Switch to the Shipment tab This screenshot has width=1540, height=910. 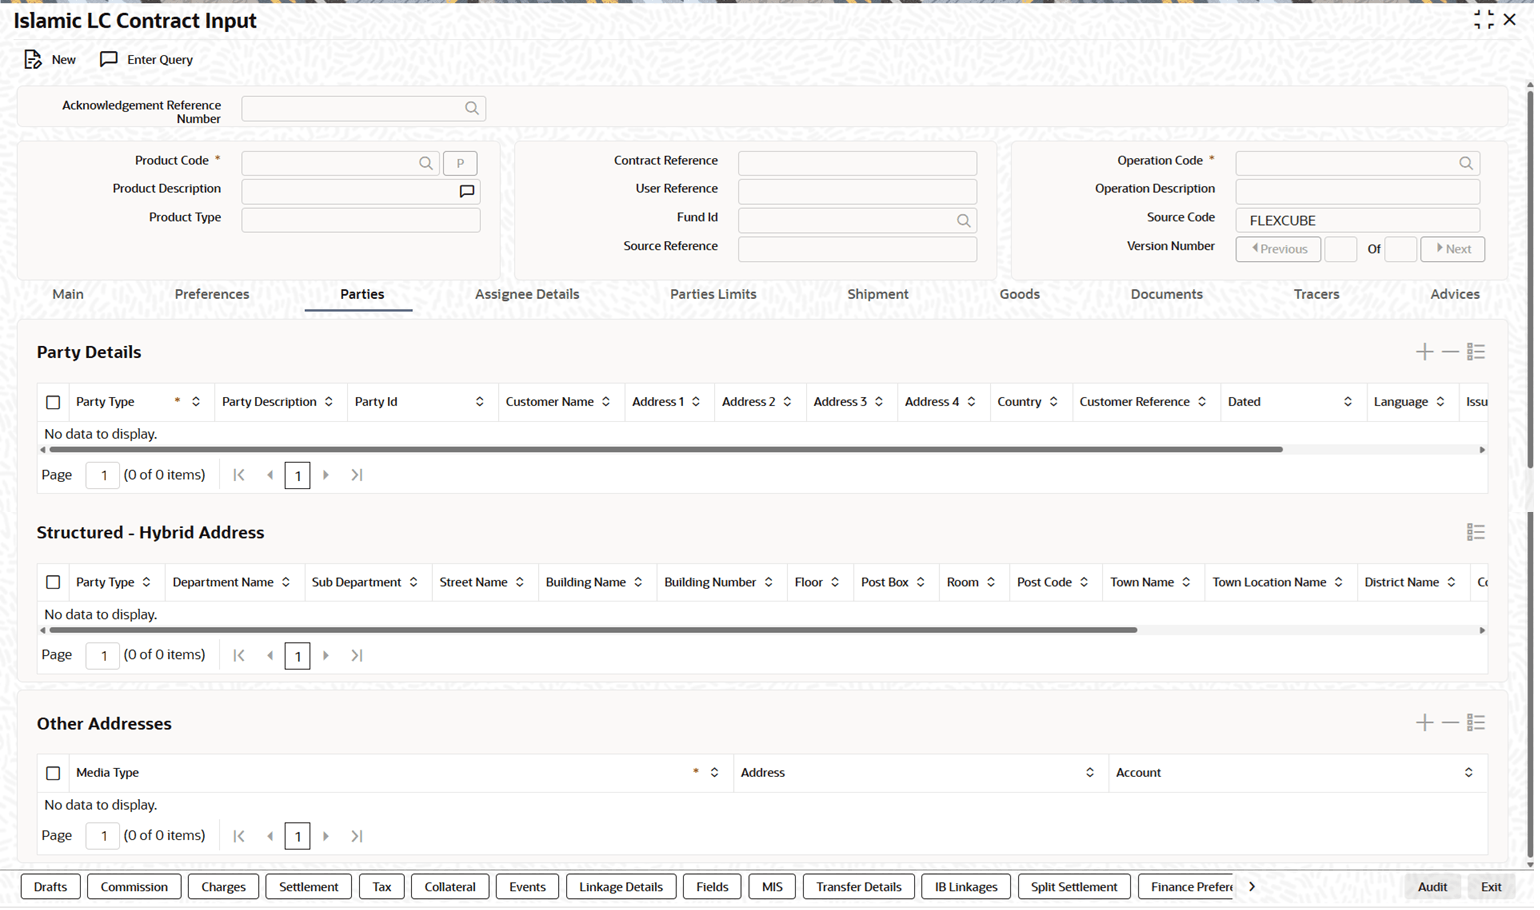click(878, 295)
